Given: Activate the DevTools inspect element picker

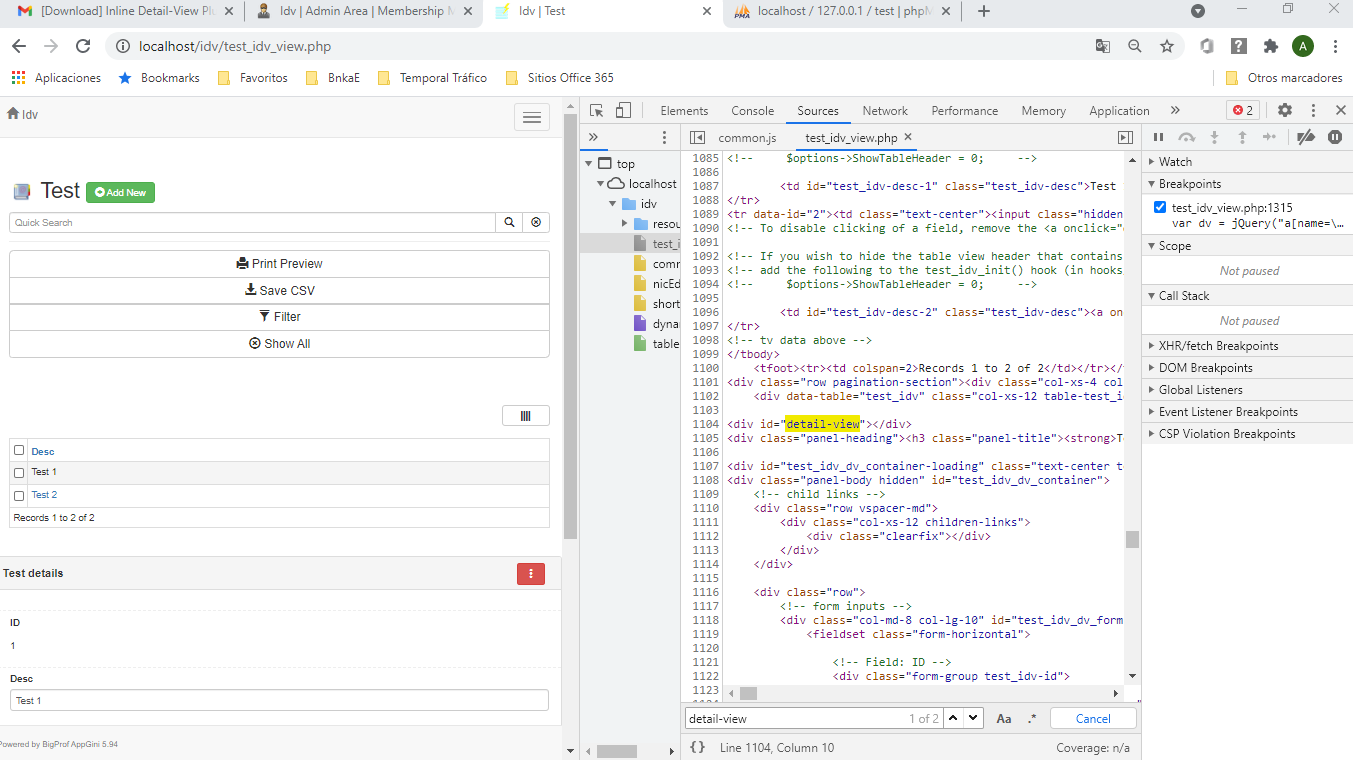Looking at the screenshot, I should click(x=596, y=111).
